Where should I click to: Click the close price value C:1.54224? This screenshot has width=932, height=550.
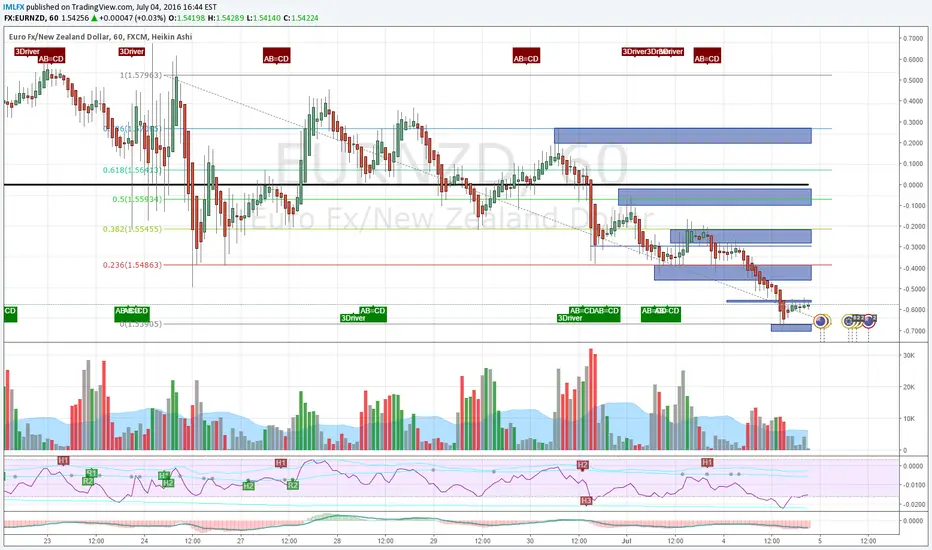pos(301,18)
